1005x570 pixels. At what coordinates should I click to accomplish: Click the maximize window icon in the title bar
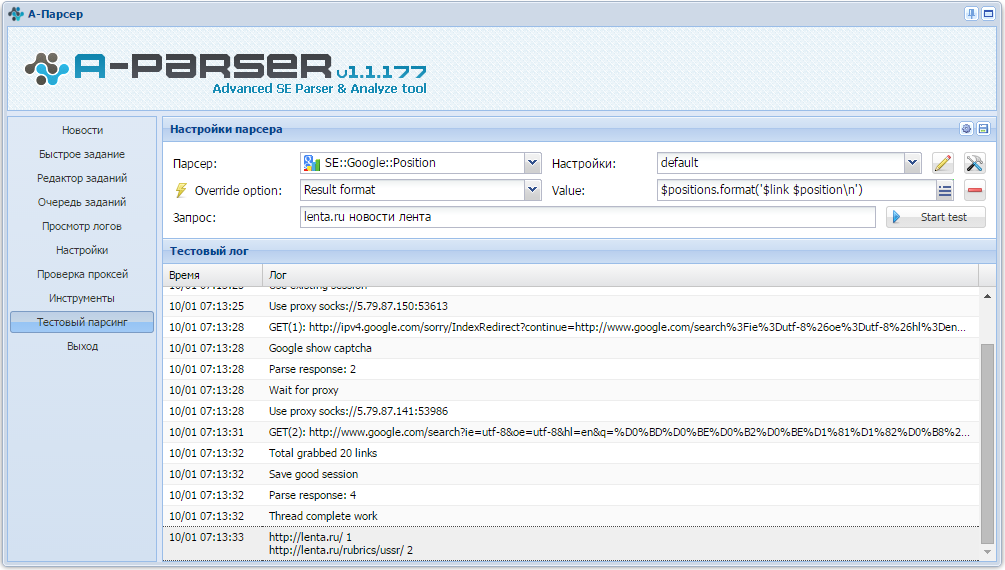988,13
